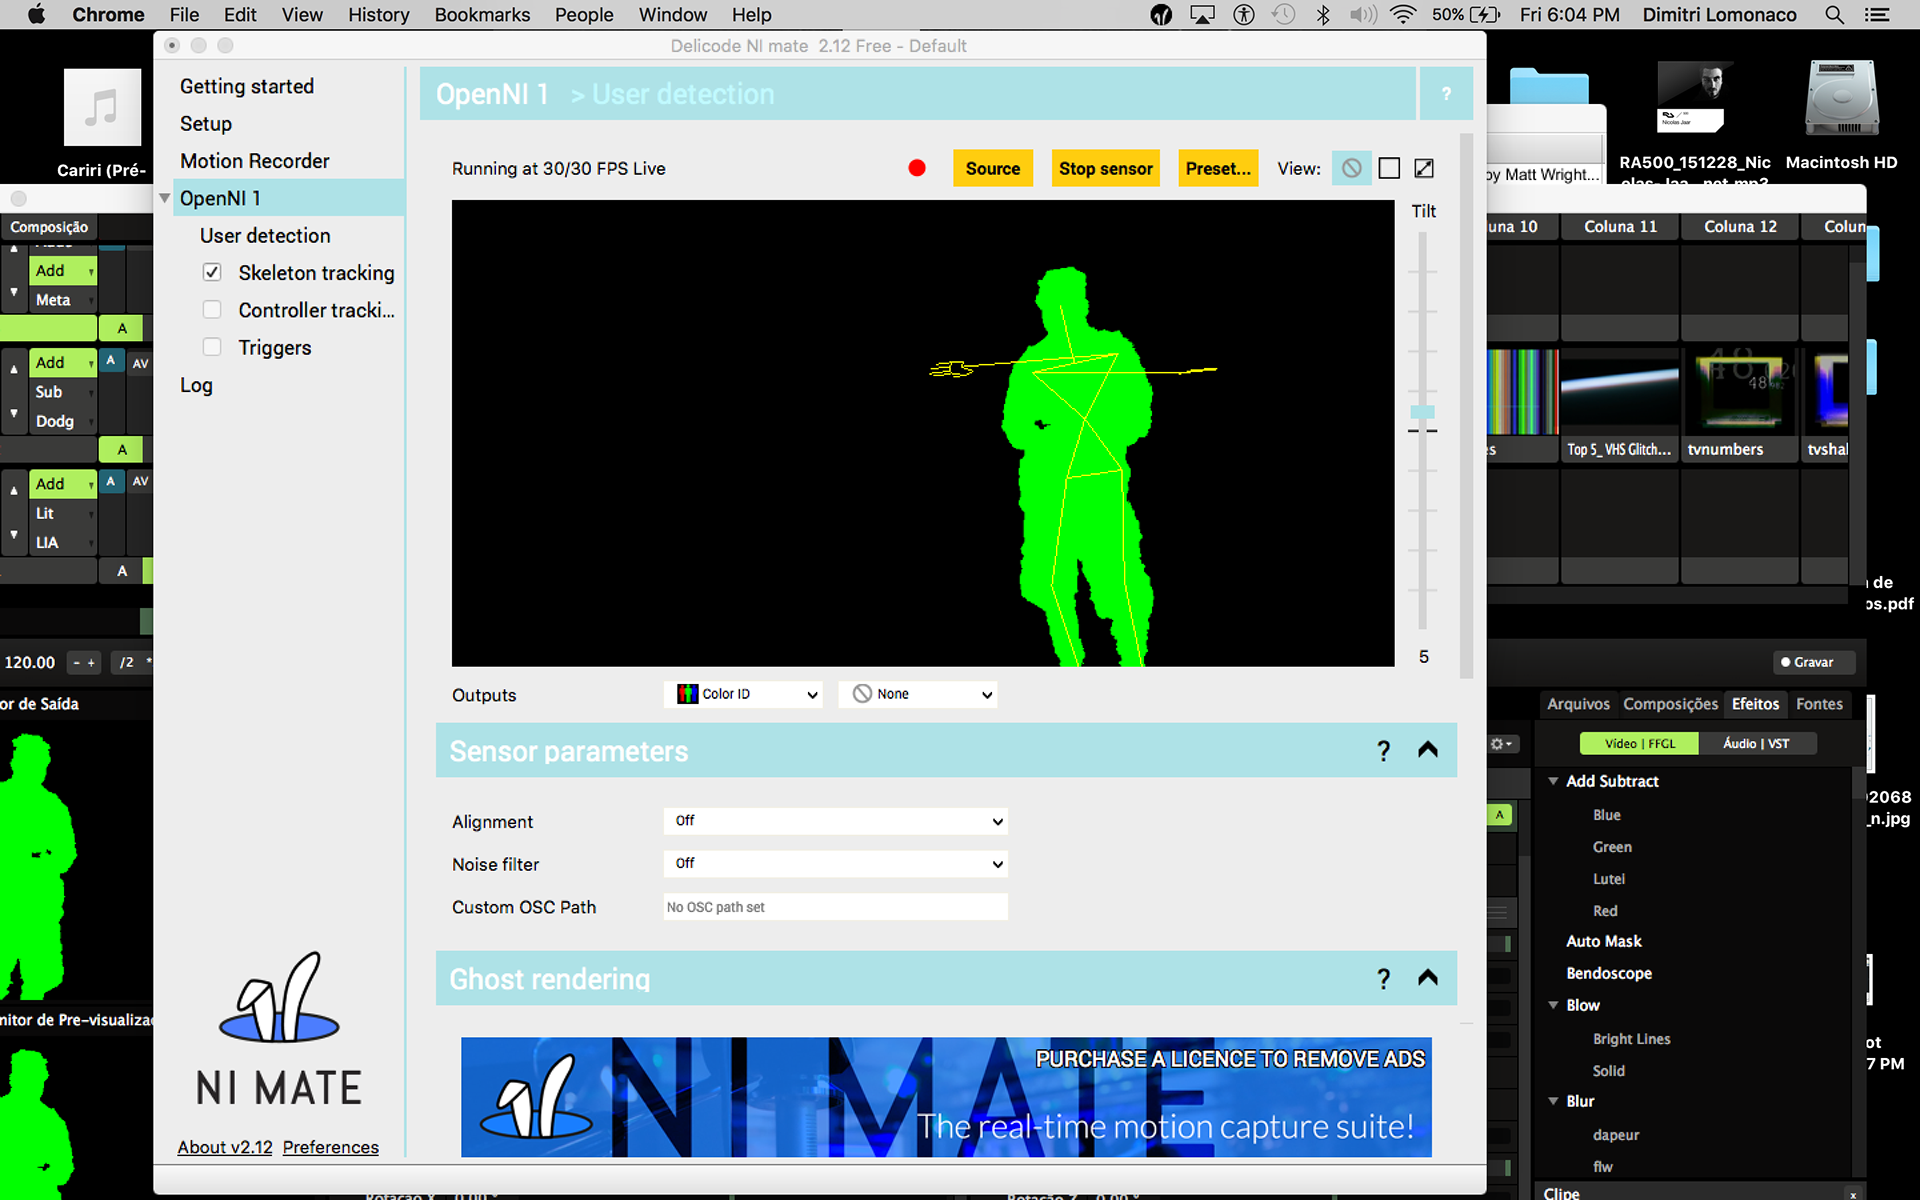Open the Bookmarks menu
Image resolution: width=1920 pixels, height=1200 pixels.
tap(482, 15)
